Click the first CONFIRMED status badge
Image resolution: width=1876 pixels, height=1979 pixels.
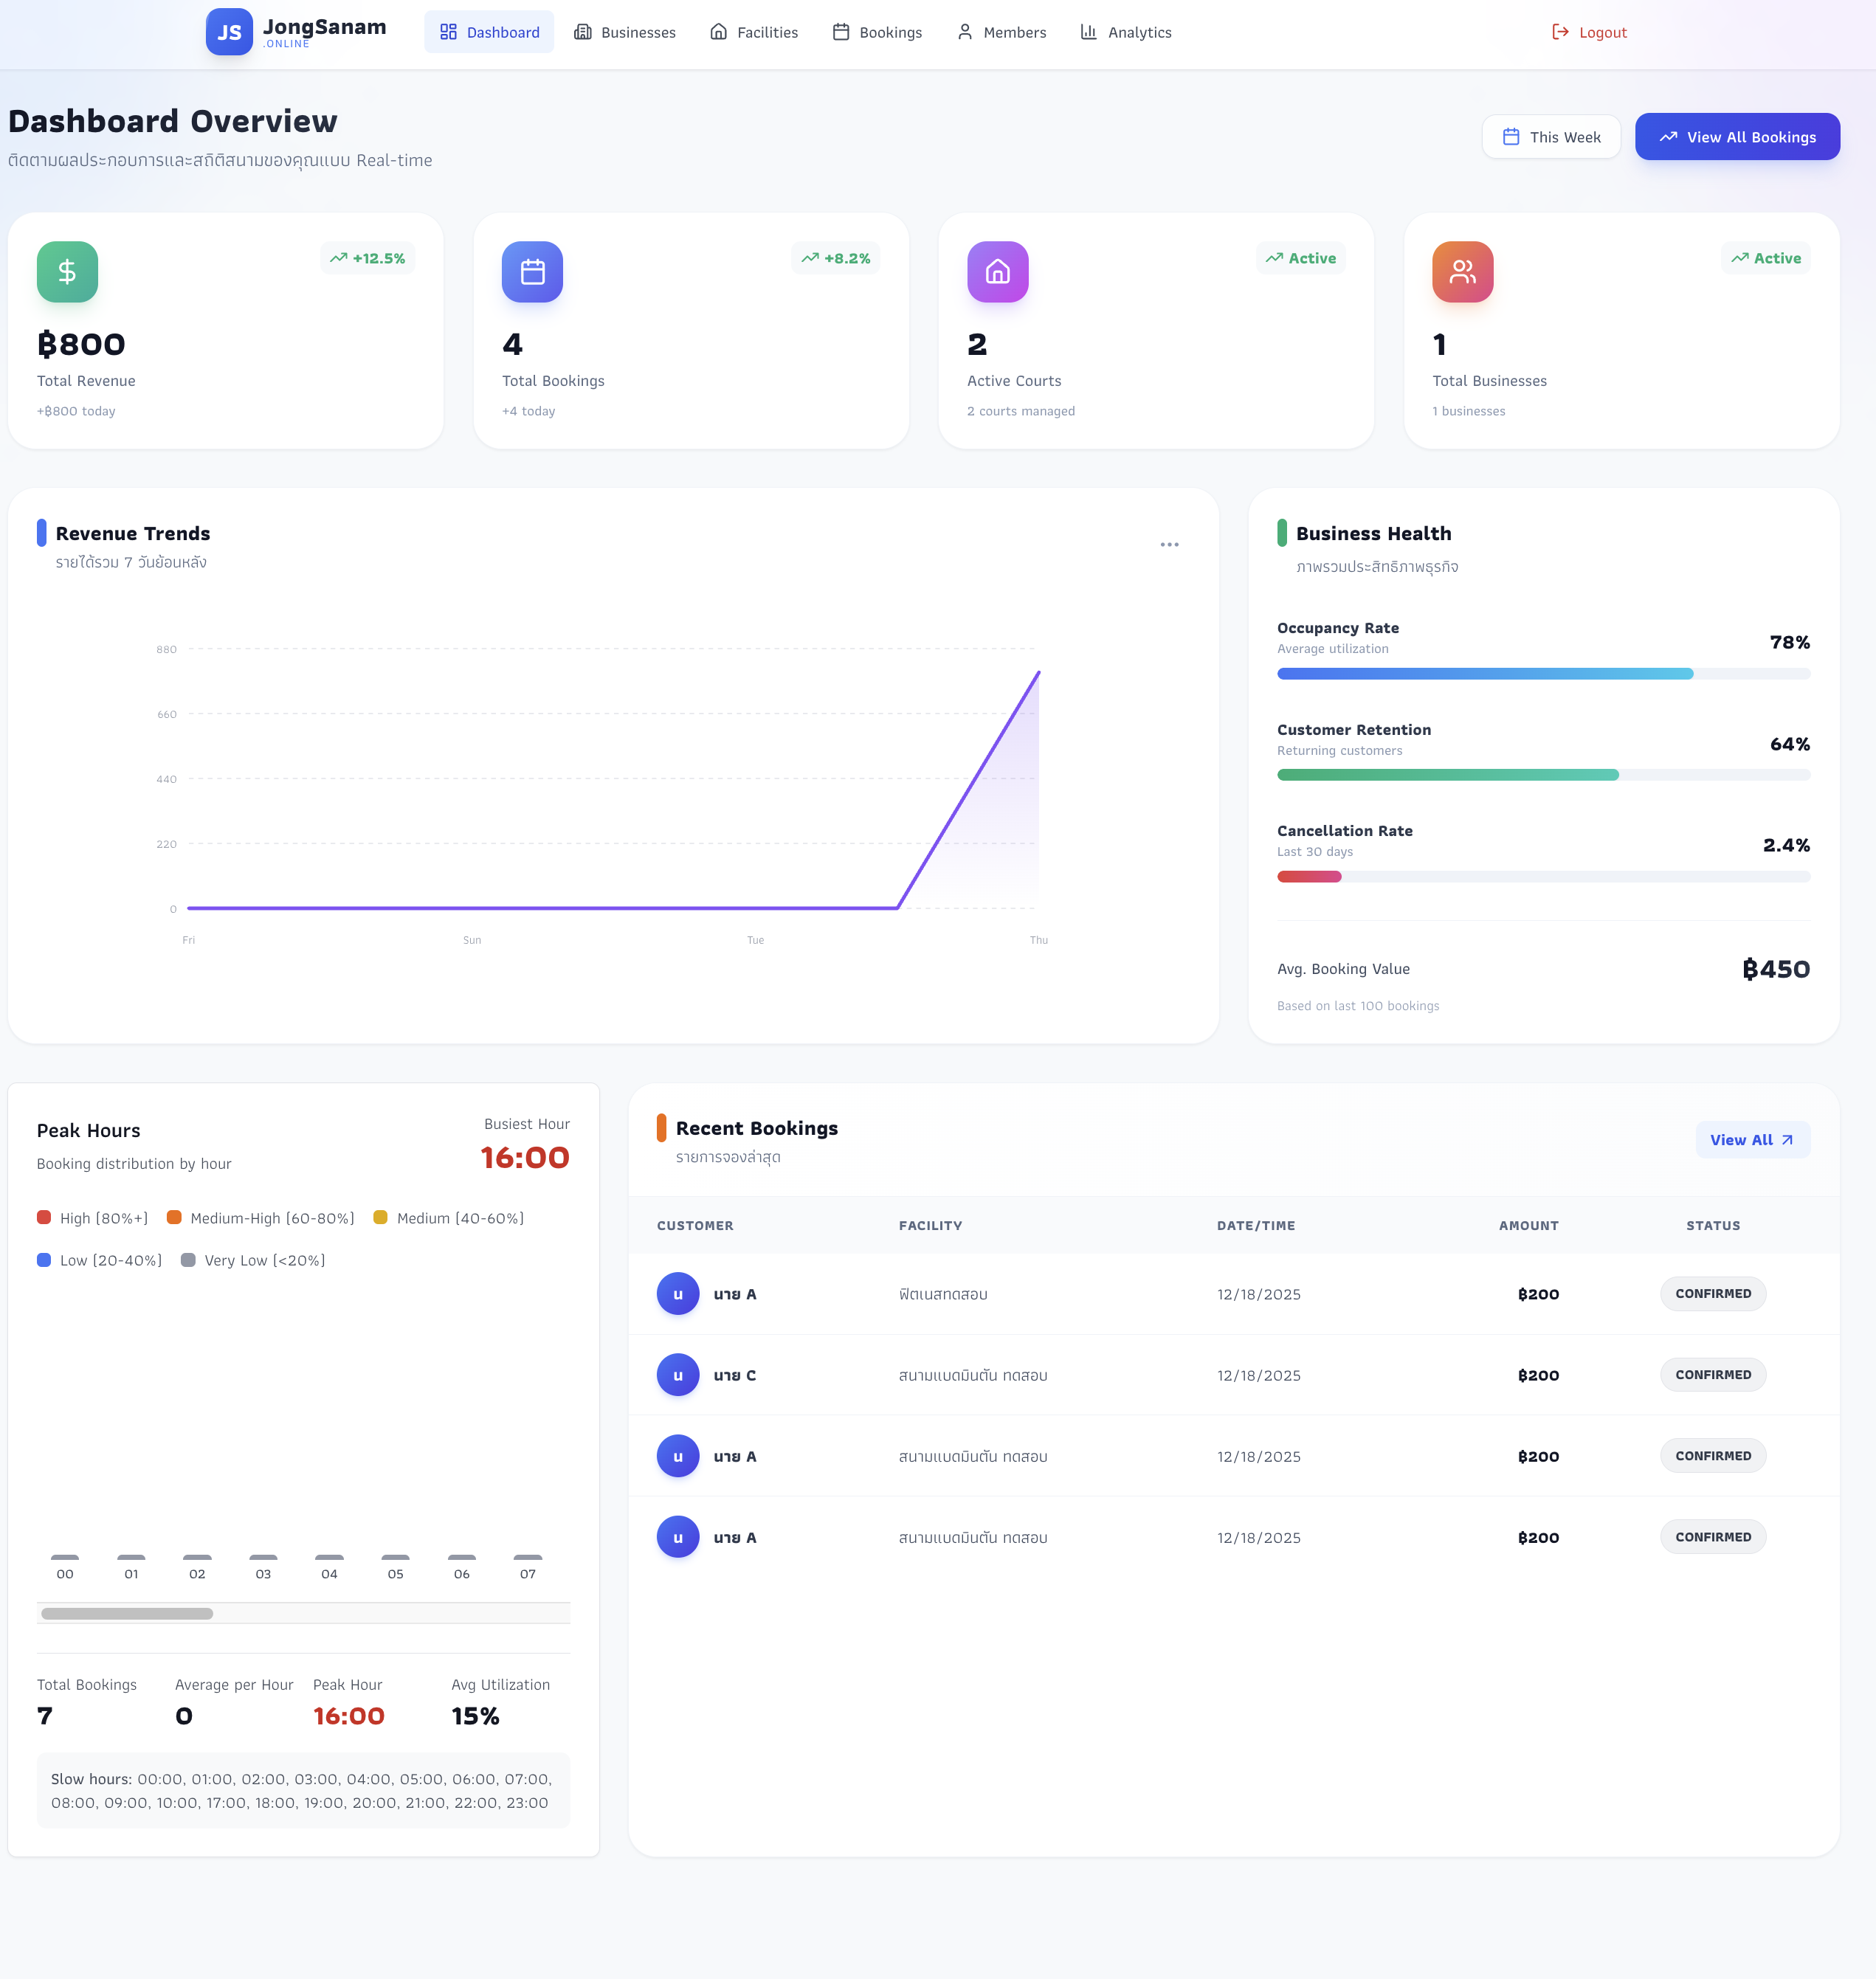pyautogui.click(x=1712, y=1294)
